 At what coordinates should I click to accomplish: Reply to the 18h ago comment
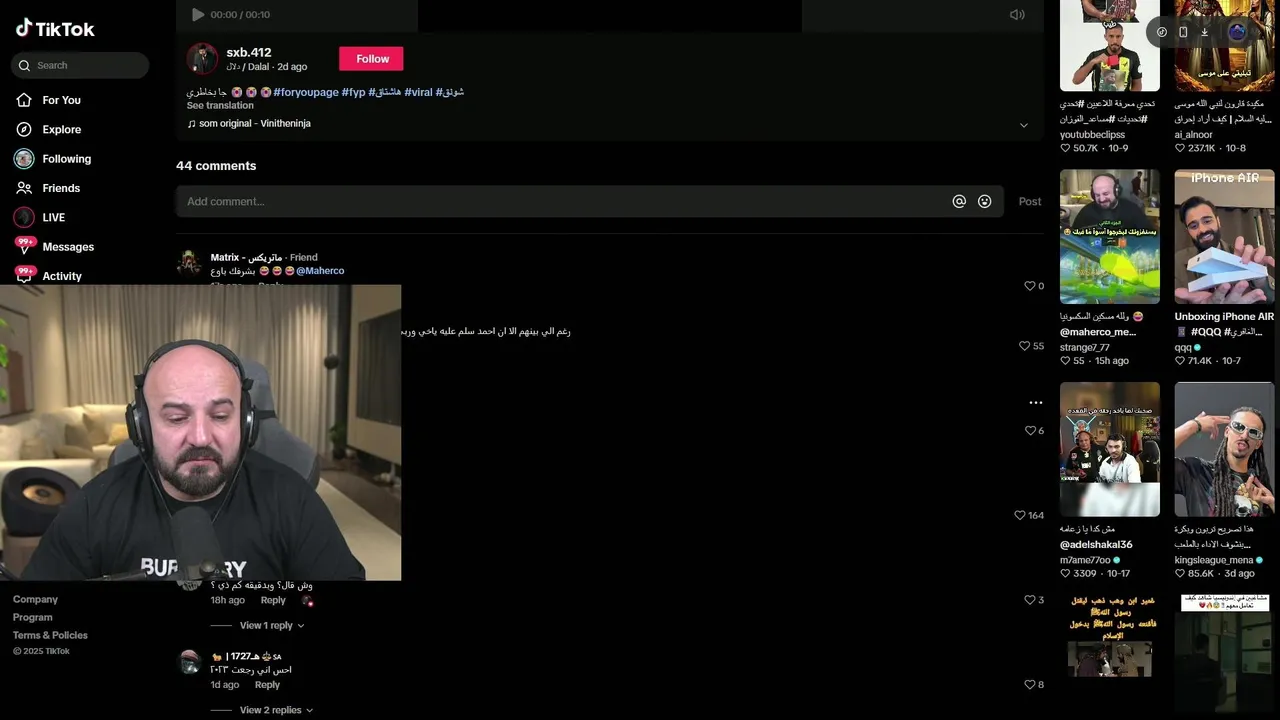pyautogui.click(x=273, y=600)
